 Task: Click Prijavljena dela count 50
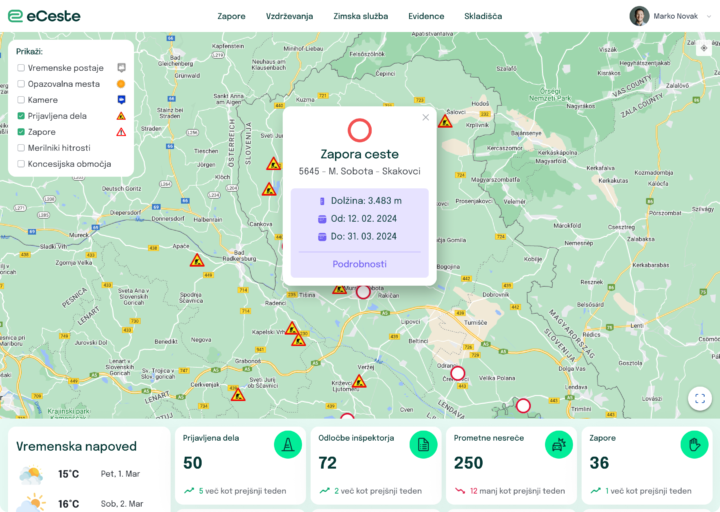193,463
